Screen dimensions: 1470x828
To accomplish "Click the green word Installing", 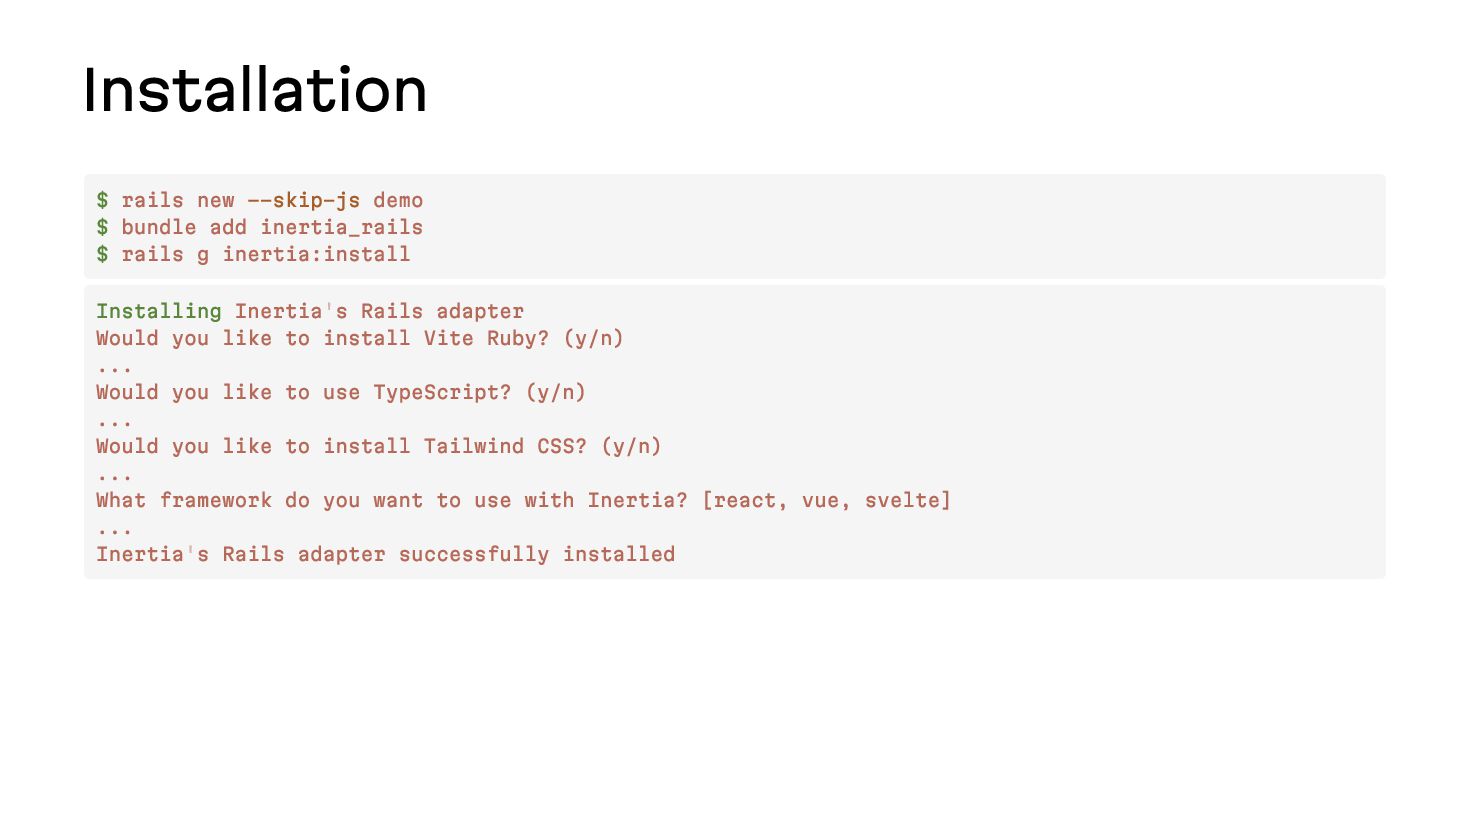I will 159,311.
